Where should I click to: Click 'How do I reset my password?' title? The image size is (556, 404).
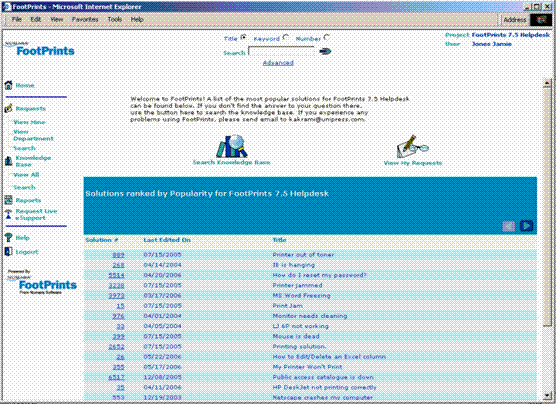point(319,275)
